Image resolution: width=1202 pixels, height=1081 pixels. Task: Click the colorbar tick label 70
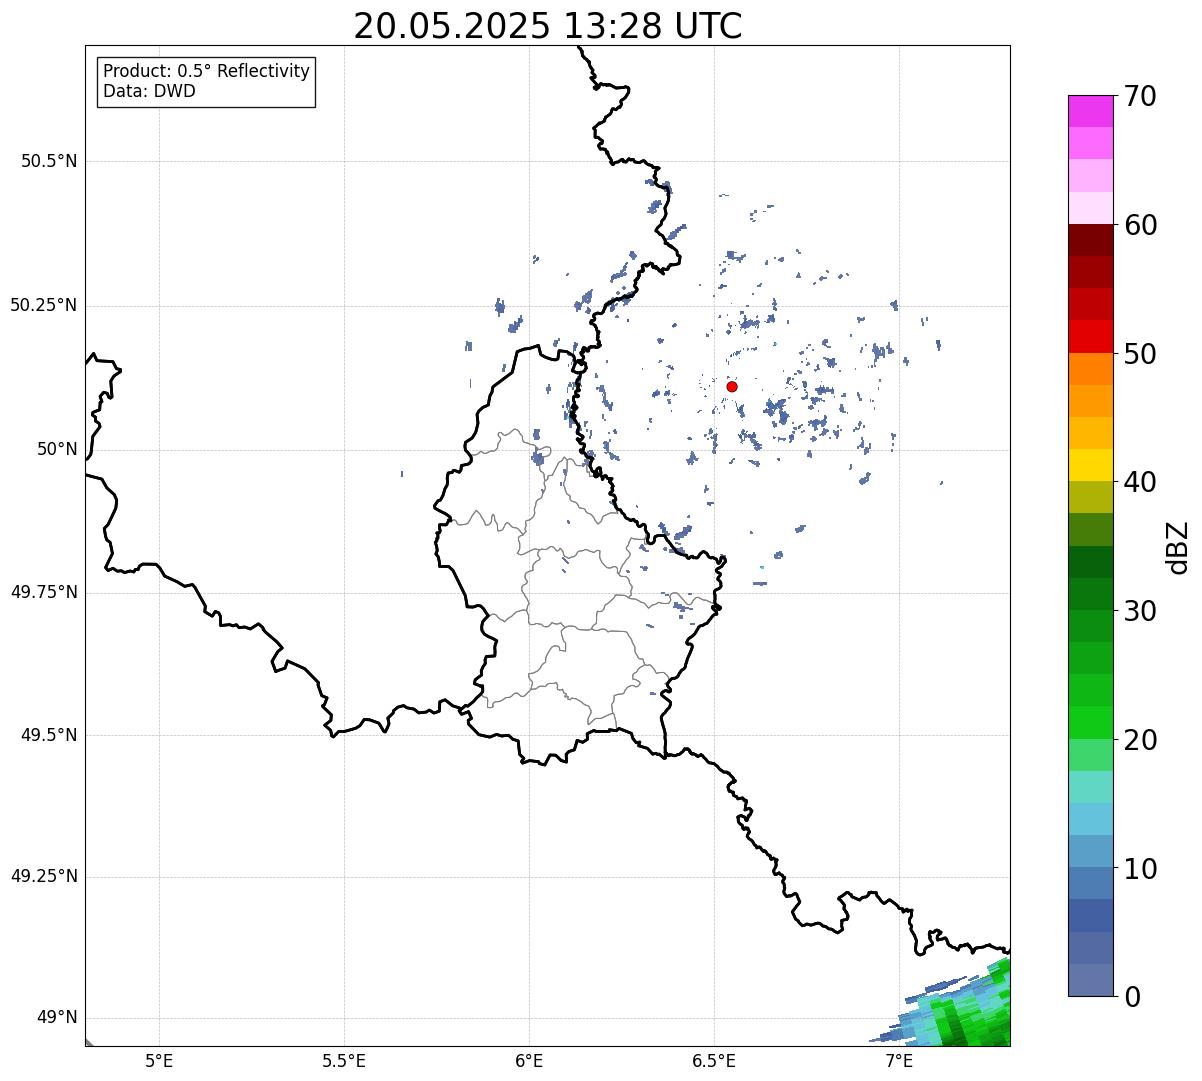[x=1140, y=96]
